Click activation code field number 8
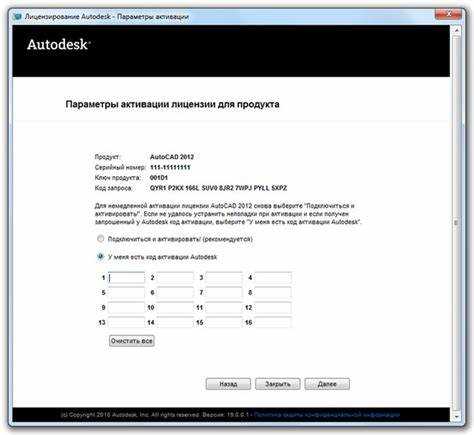Viewport: 474px width, 435px height. pos(273,292)
